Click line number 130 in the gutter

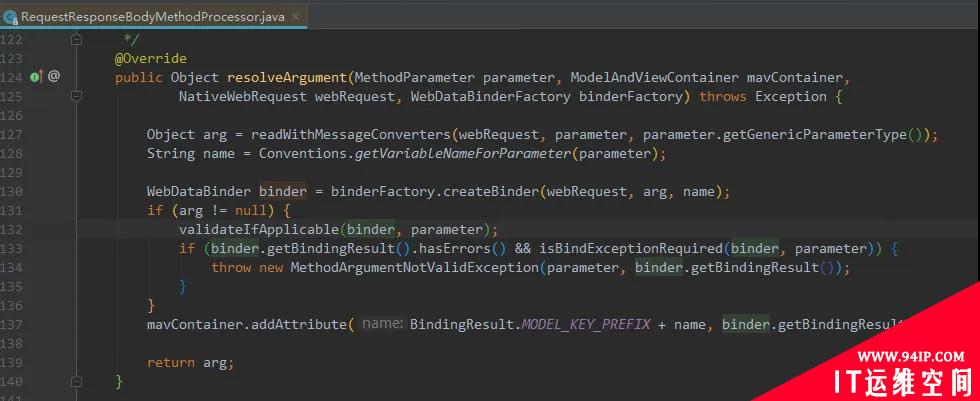(12, 191)
